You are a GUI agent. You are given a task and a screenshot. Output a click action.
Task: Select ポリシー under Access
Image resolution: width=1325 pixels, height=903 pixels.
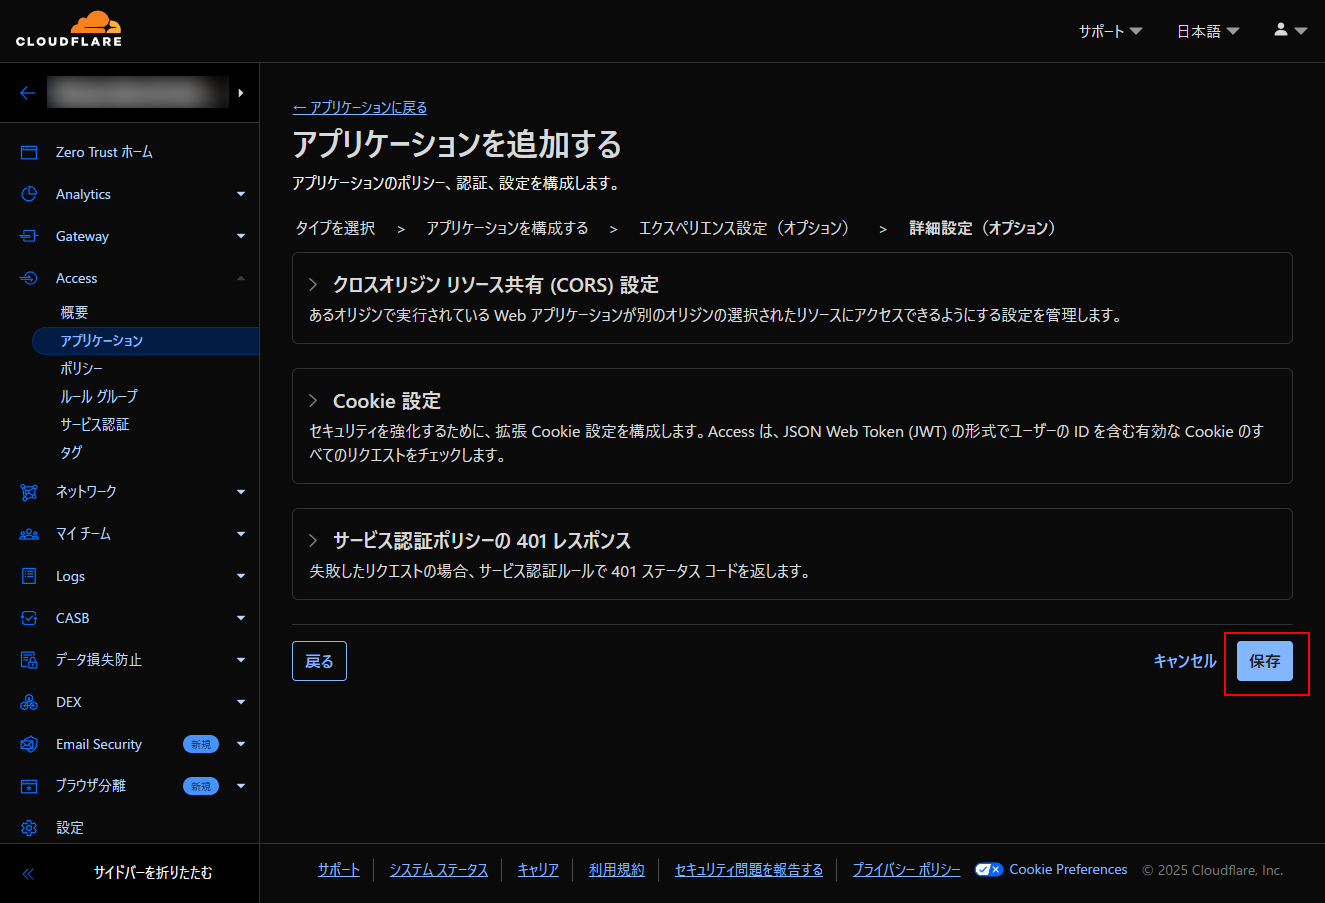coord(81,368)
